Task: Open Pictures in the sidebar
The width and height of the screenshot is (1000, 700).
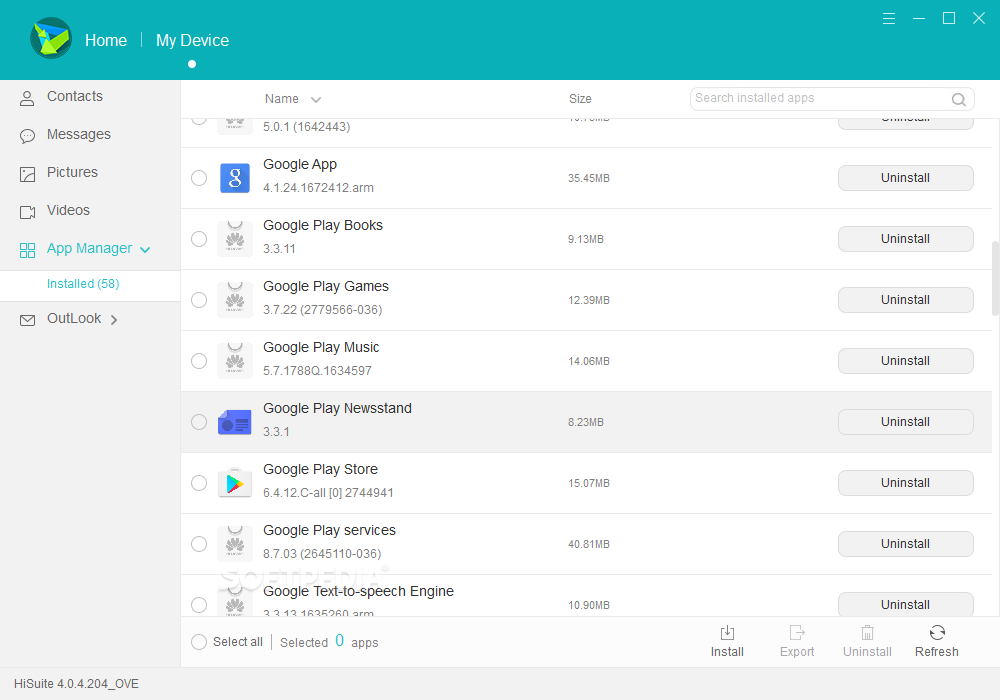Action: pyautogui.click(x=90, y=173)
